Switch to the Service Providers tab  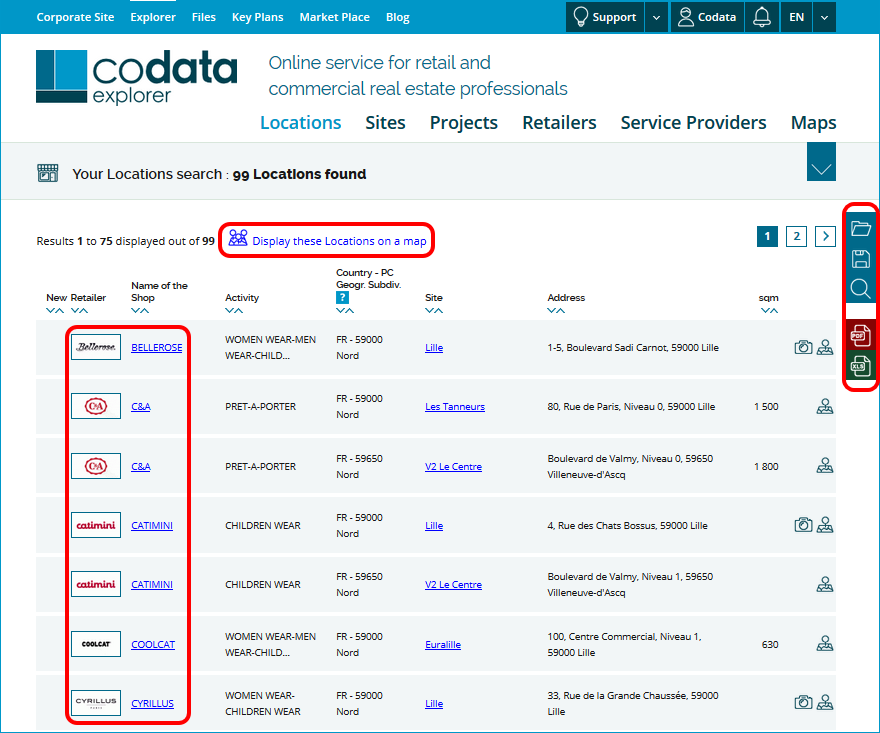tap(693, 122)
